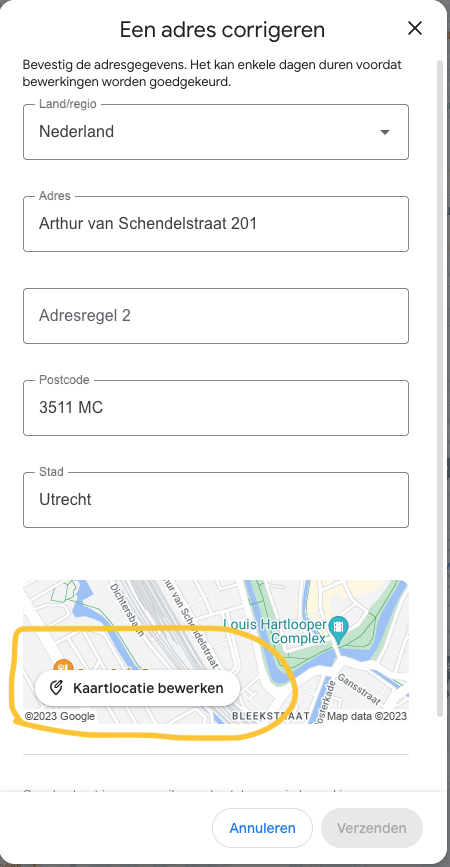Click into the Adresregel 2 field
Image resolution: width=450 pixels, height=867 pixels.
(x=216, y=316)
